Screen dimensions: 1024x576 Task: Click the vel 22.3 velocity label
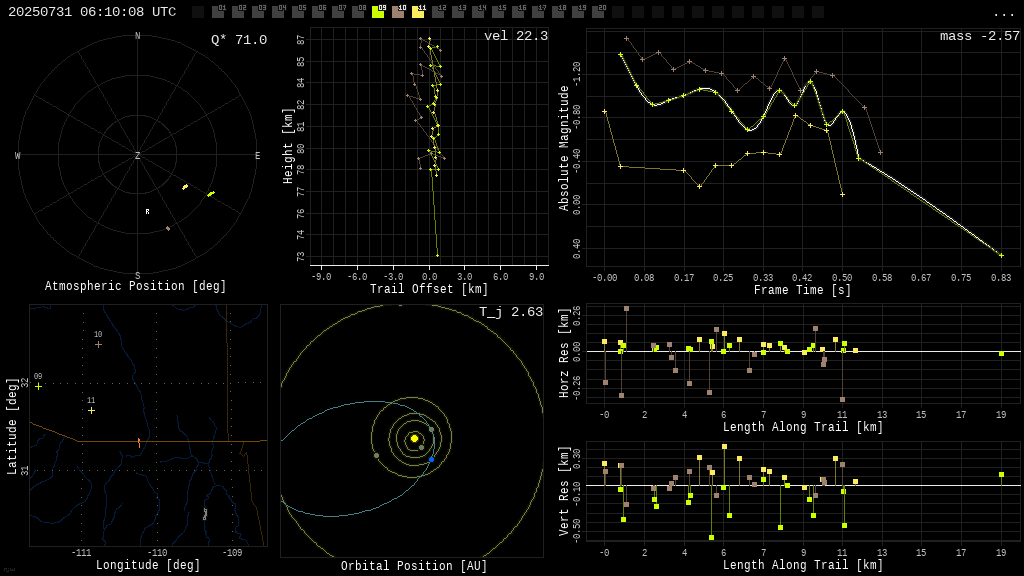(x=516, y=36)
